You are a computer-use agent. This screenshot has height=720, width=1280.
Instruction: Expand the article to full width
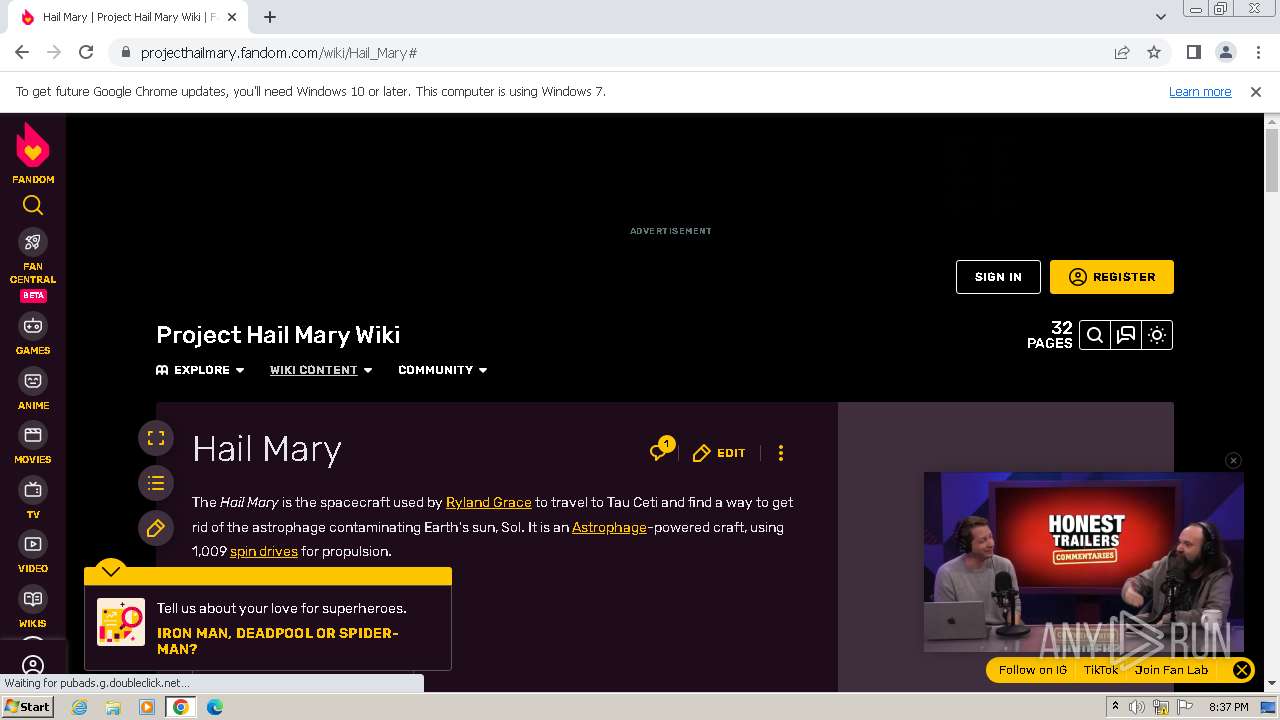(x=156, y=438)
